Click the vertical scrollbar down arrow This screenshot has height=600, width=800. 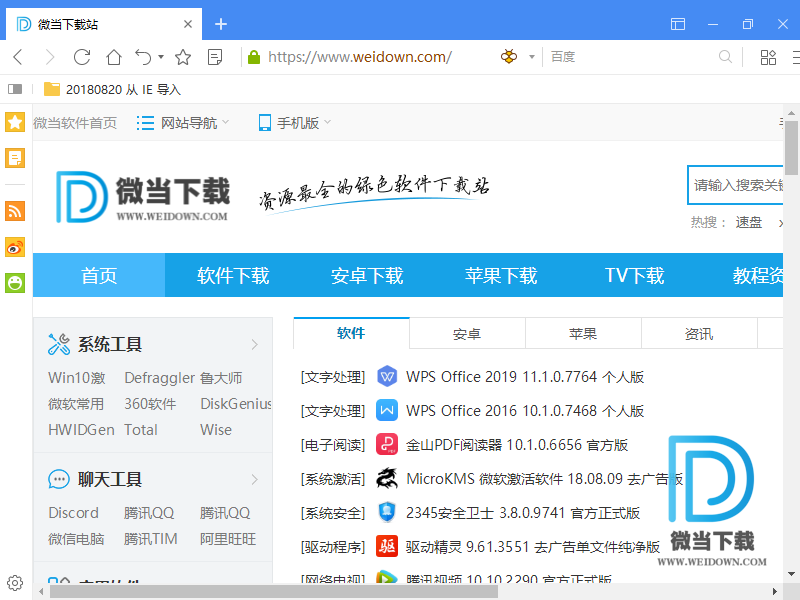(x=791, y=575)
